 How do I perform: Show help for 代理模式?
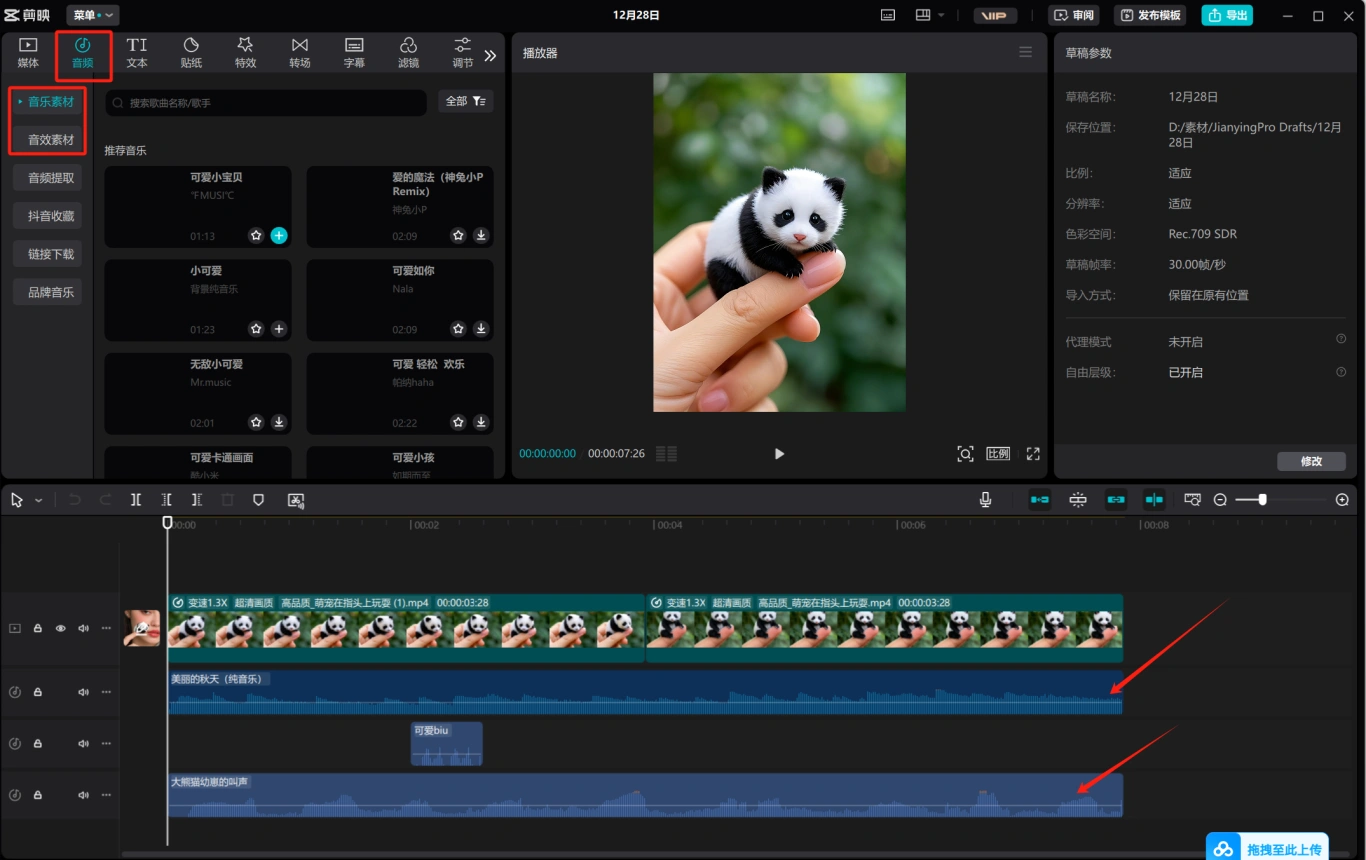tap(1341, 340)
